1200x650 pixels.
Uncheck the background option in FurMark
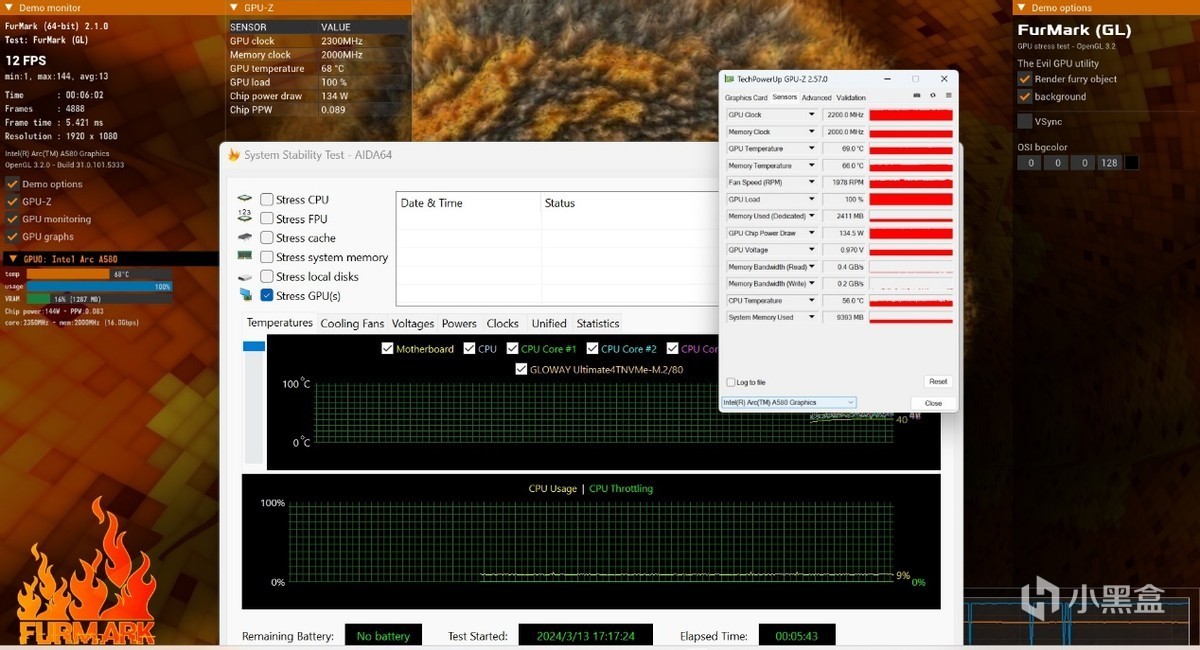[x=1024, y=96]
